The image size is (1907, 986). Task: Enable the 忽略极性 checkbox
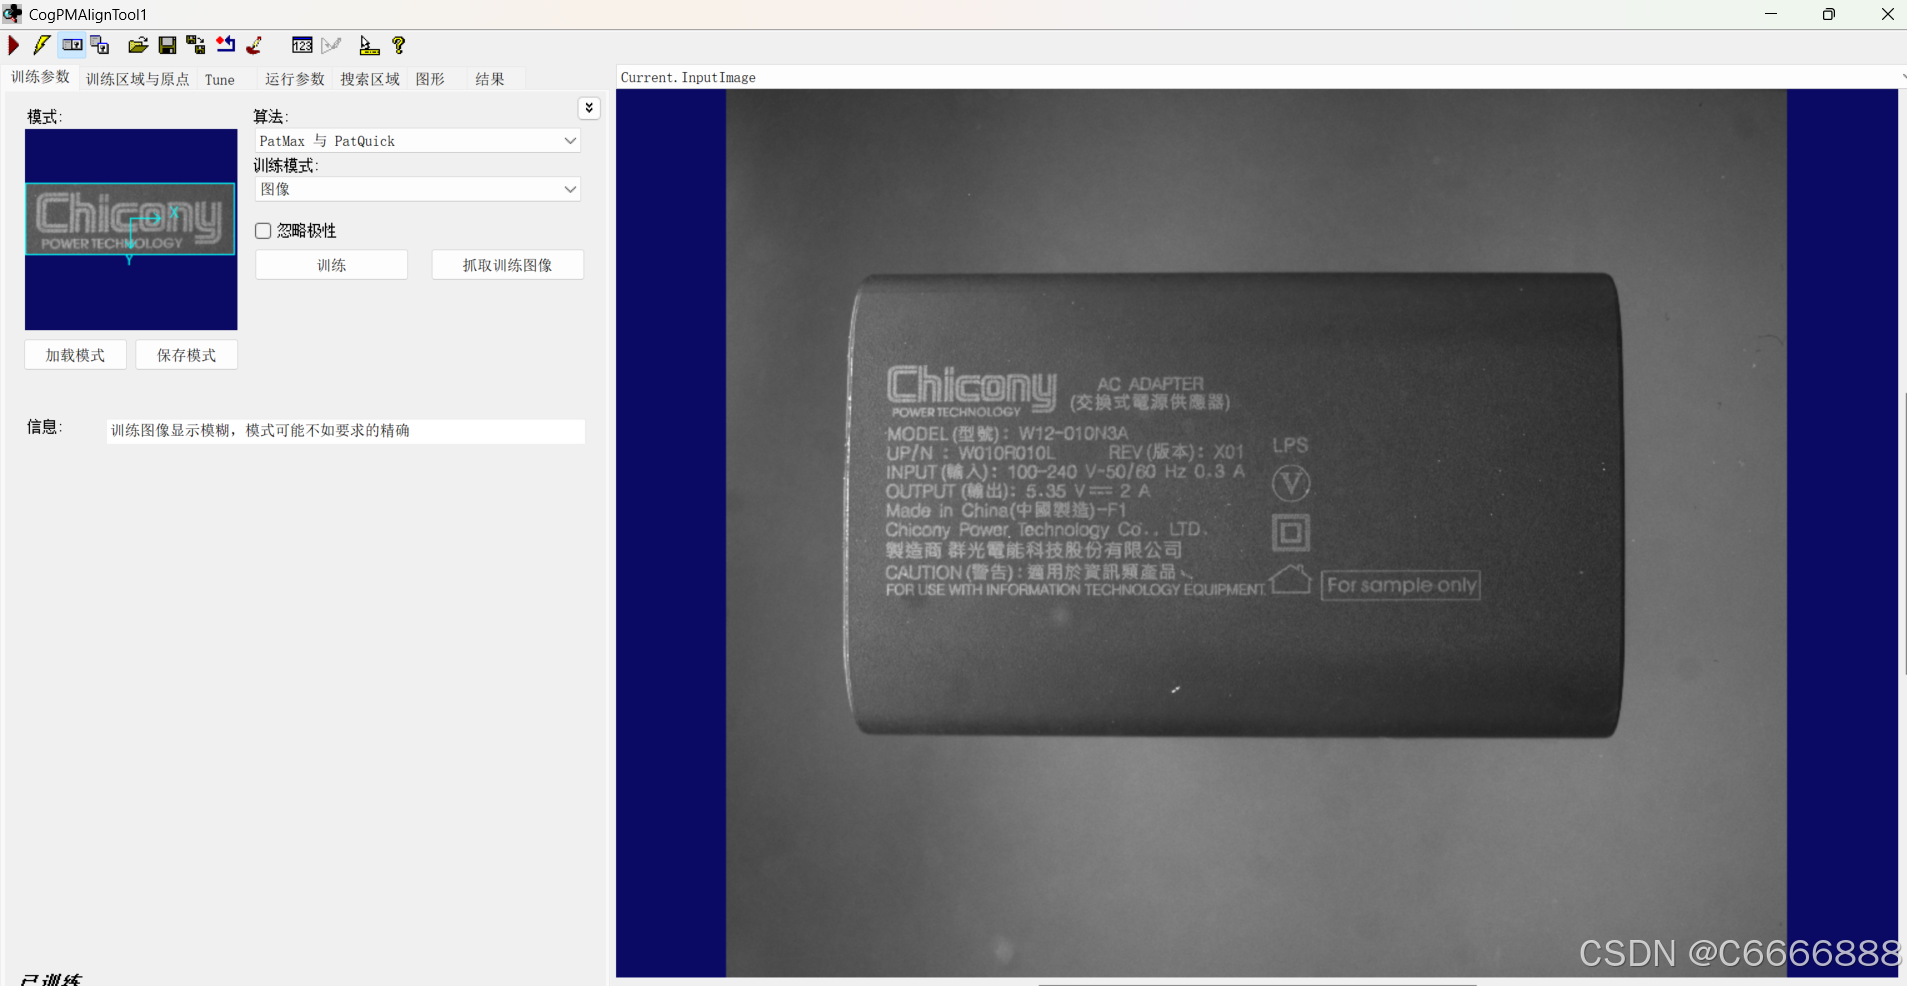(263, 231)
